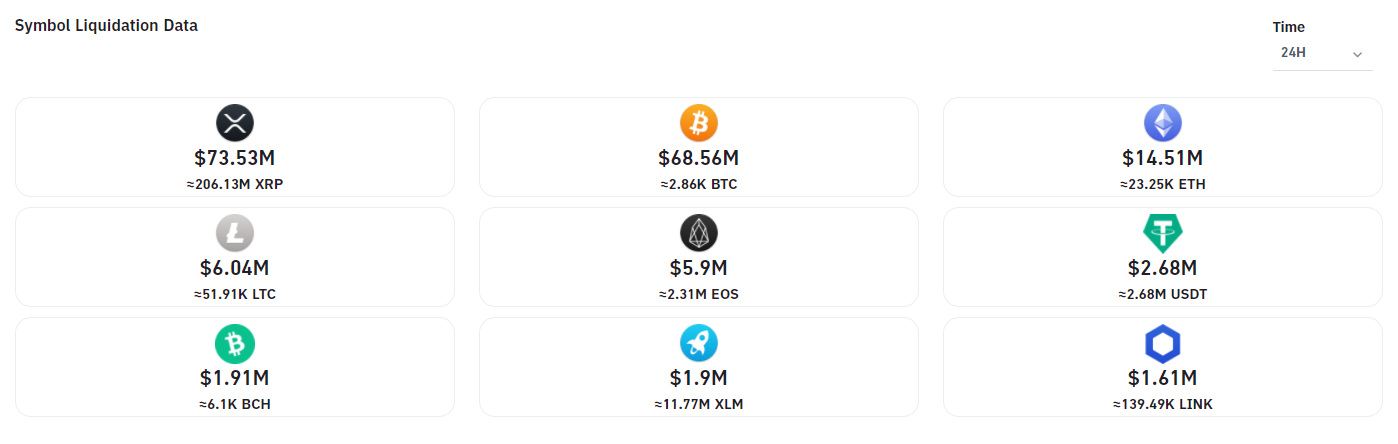Click the ≈11.77M XLM quantity text

(699, 404)
